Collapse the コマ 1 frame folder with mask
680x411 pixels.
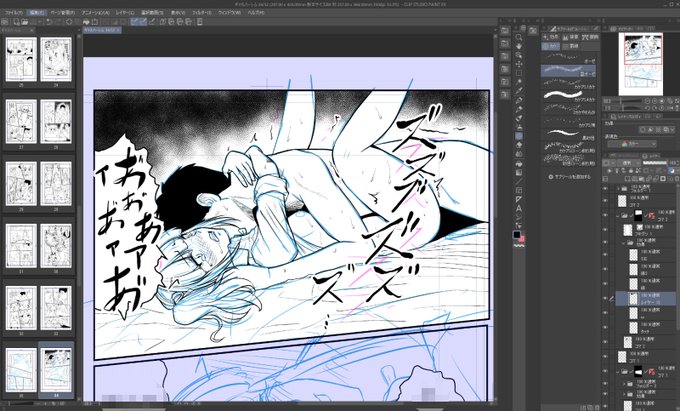tap(618, 372)
